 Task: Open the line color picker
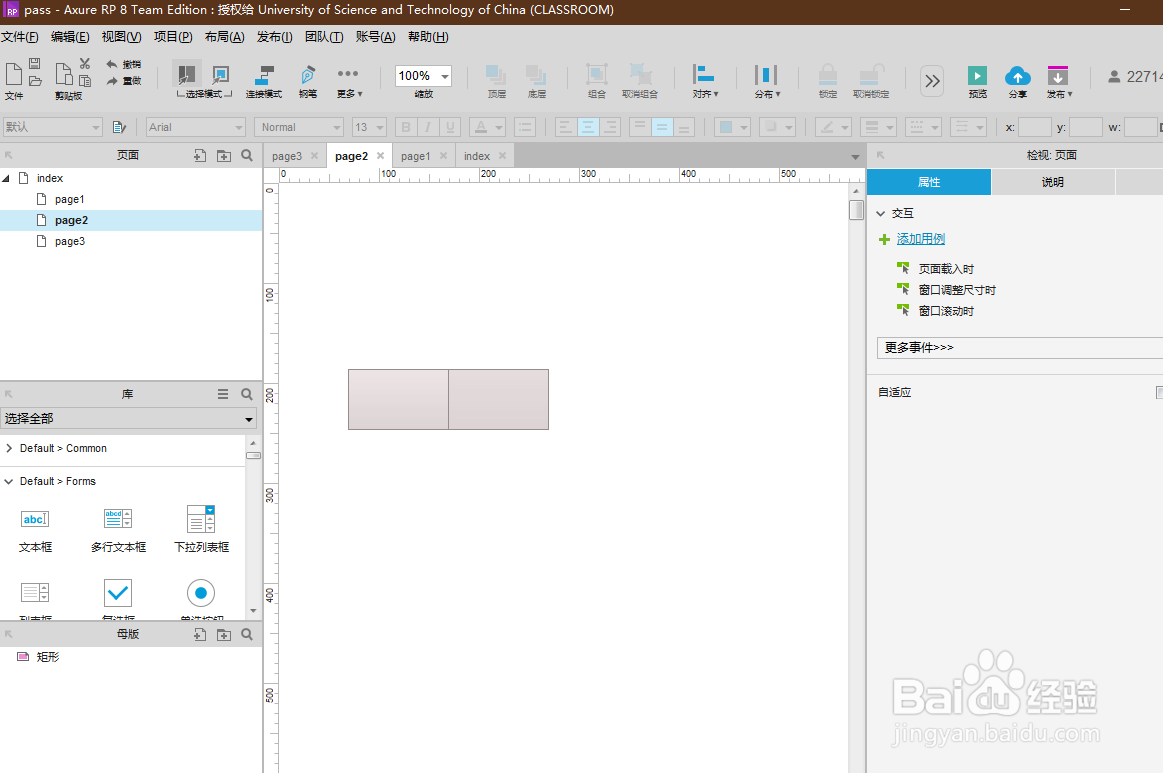pyautogui.click(x=833, y=128)
